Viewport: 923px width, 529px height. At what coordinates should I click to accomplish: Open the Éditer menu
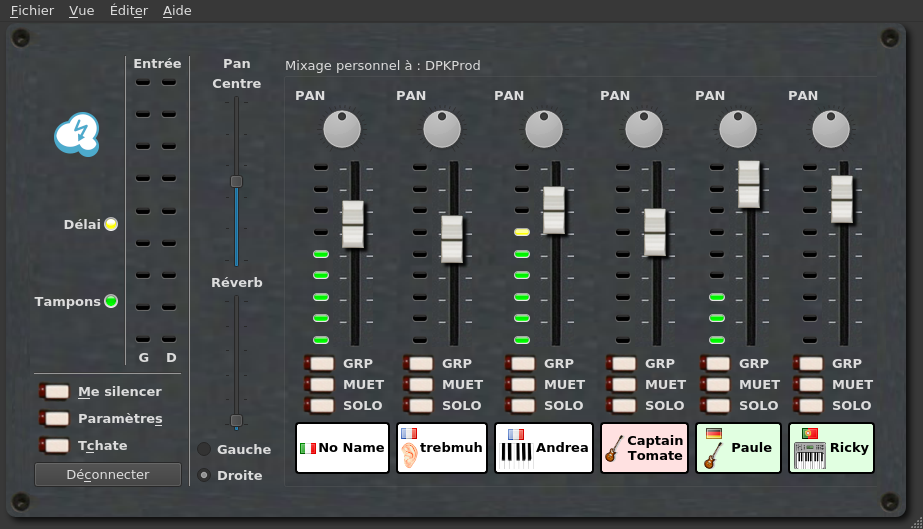point(129,11)
